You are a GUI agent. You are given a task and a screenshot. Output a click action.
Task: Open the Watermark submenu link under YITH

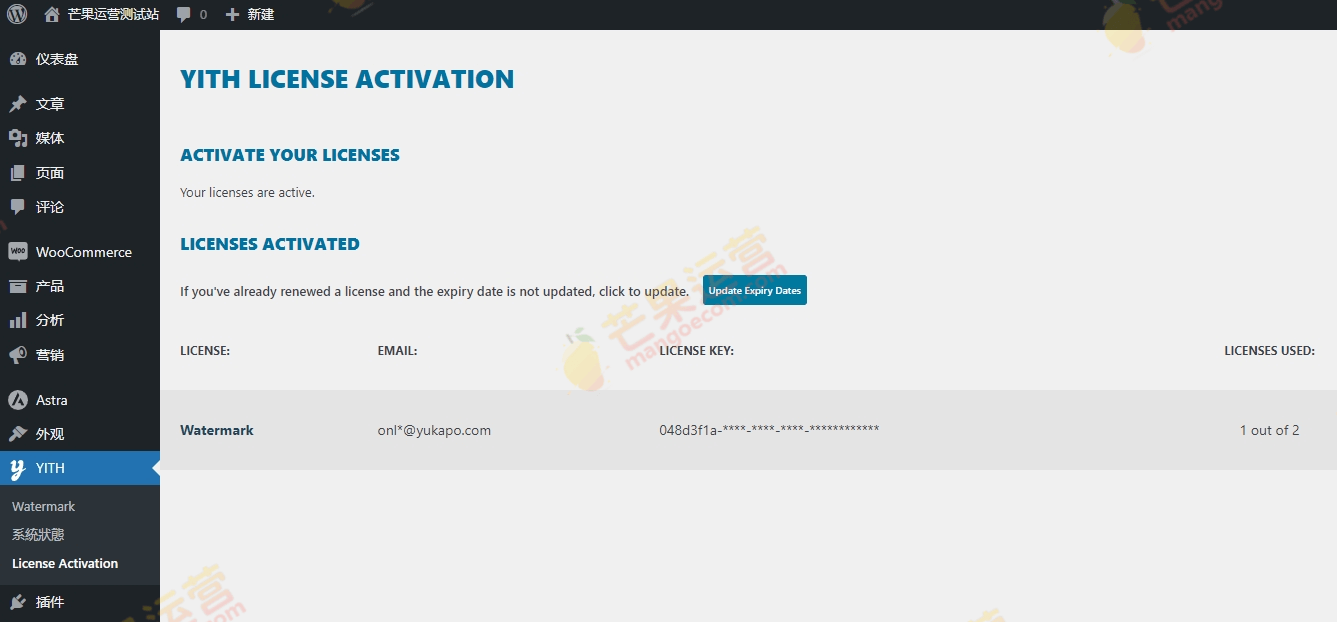point(44,507)
